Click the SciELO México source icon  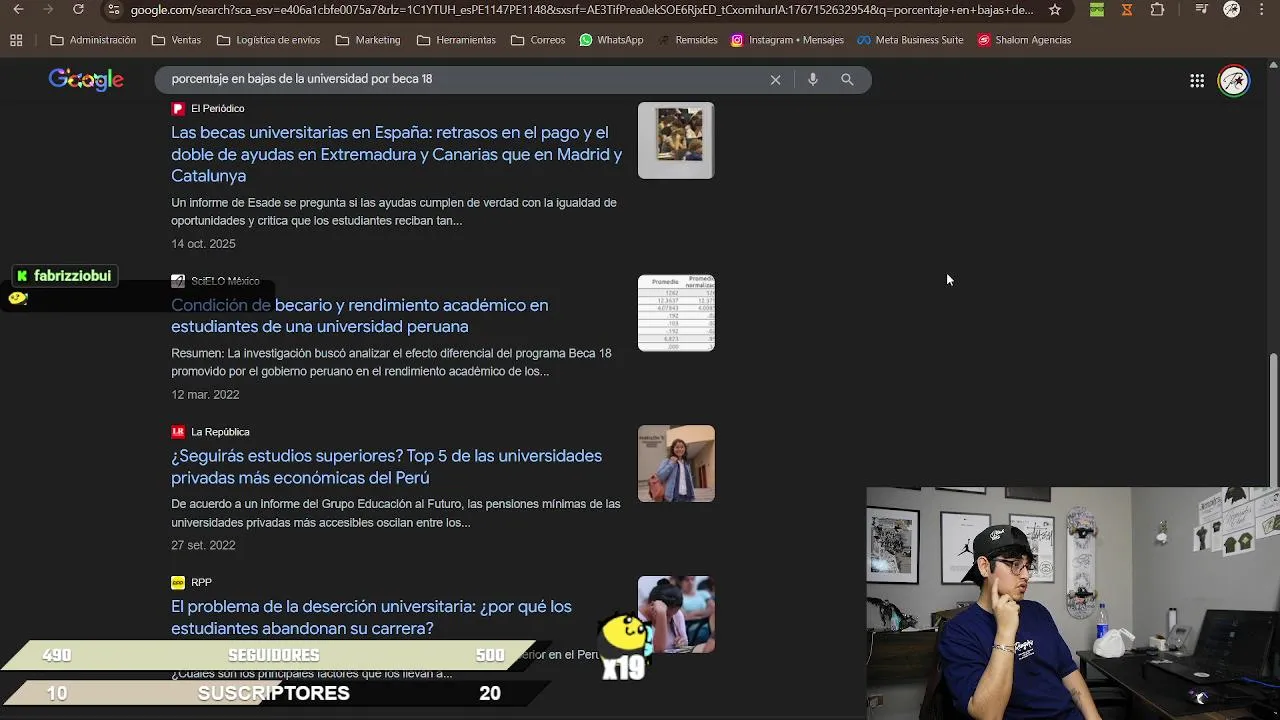pyautogui.click(x=178, y=282)
